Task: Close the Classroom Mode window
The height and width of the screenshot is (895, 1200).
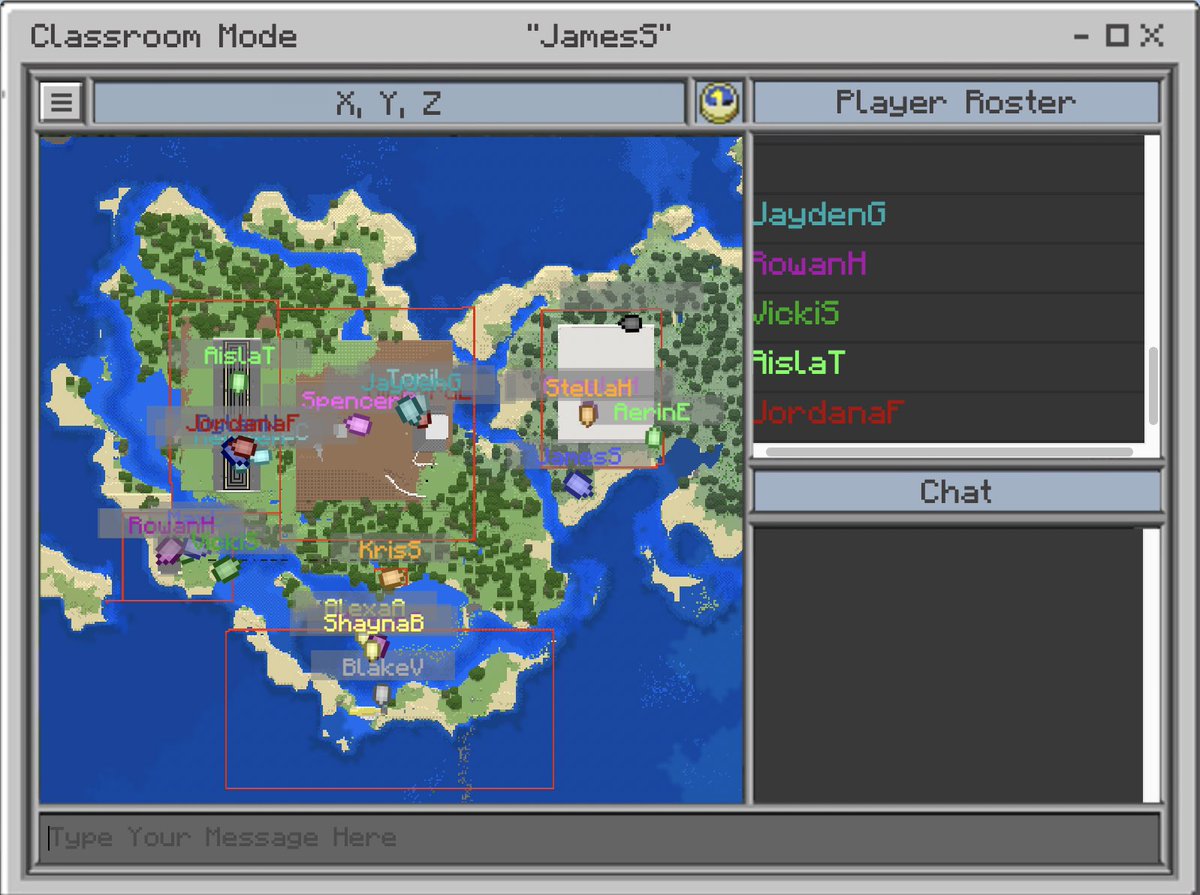Action: click(x=1152, y=37)
